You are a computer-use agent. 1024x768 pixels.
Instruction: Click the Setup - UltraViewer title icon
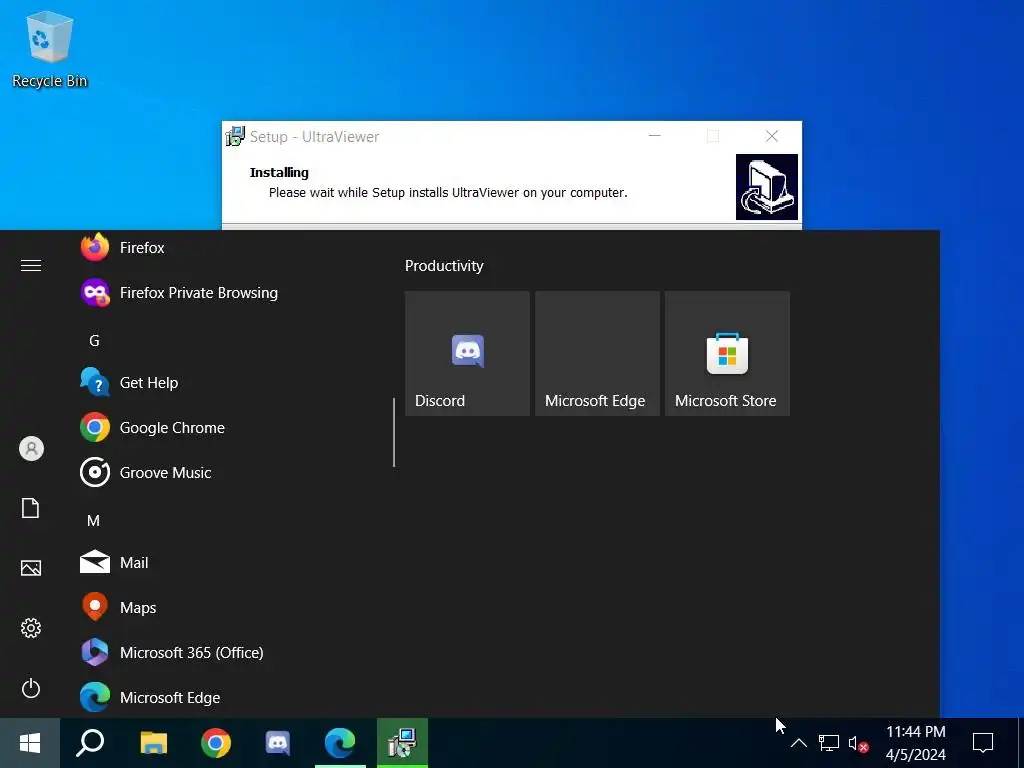(235, 136)
